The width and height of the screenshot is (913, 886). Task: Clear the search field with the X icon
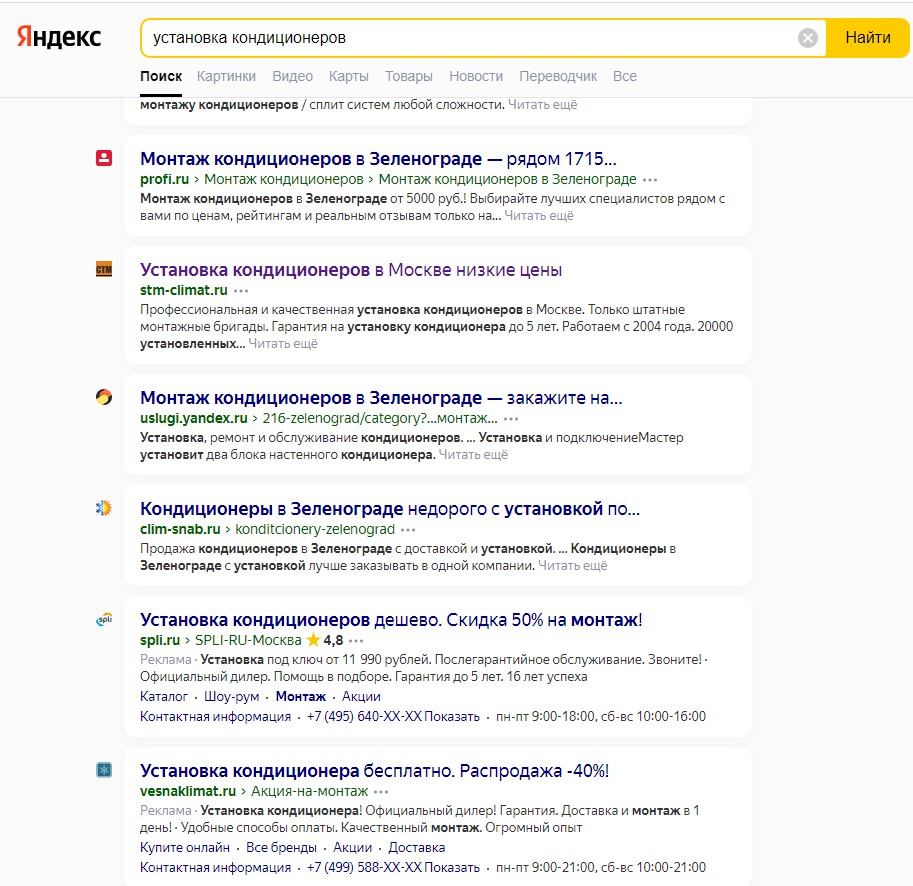pyautogui.click(x=808, y=39)
